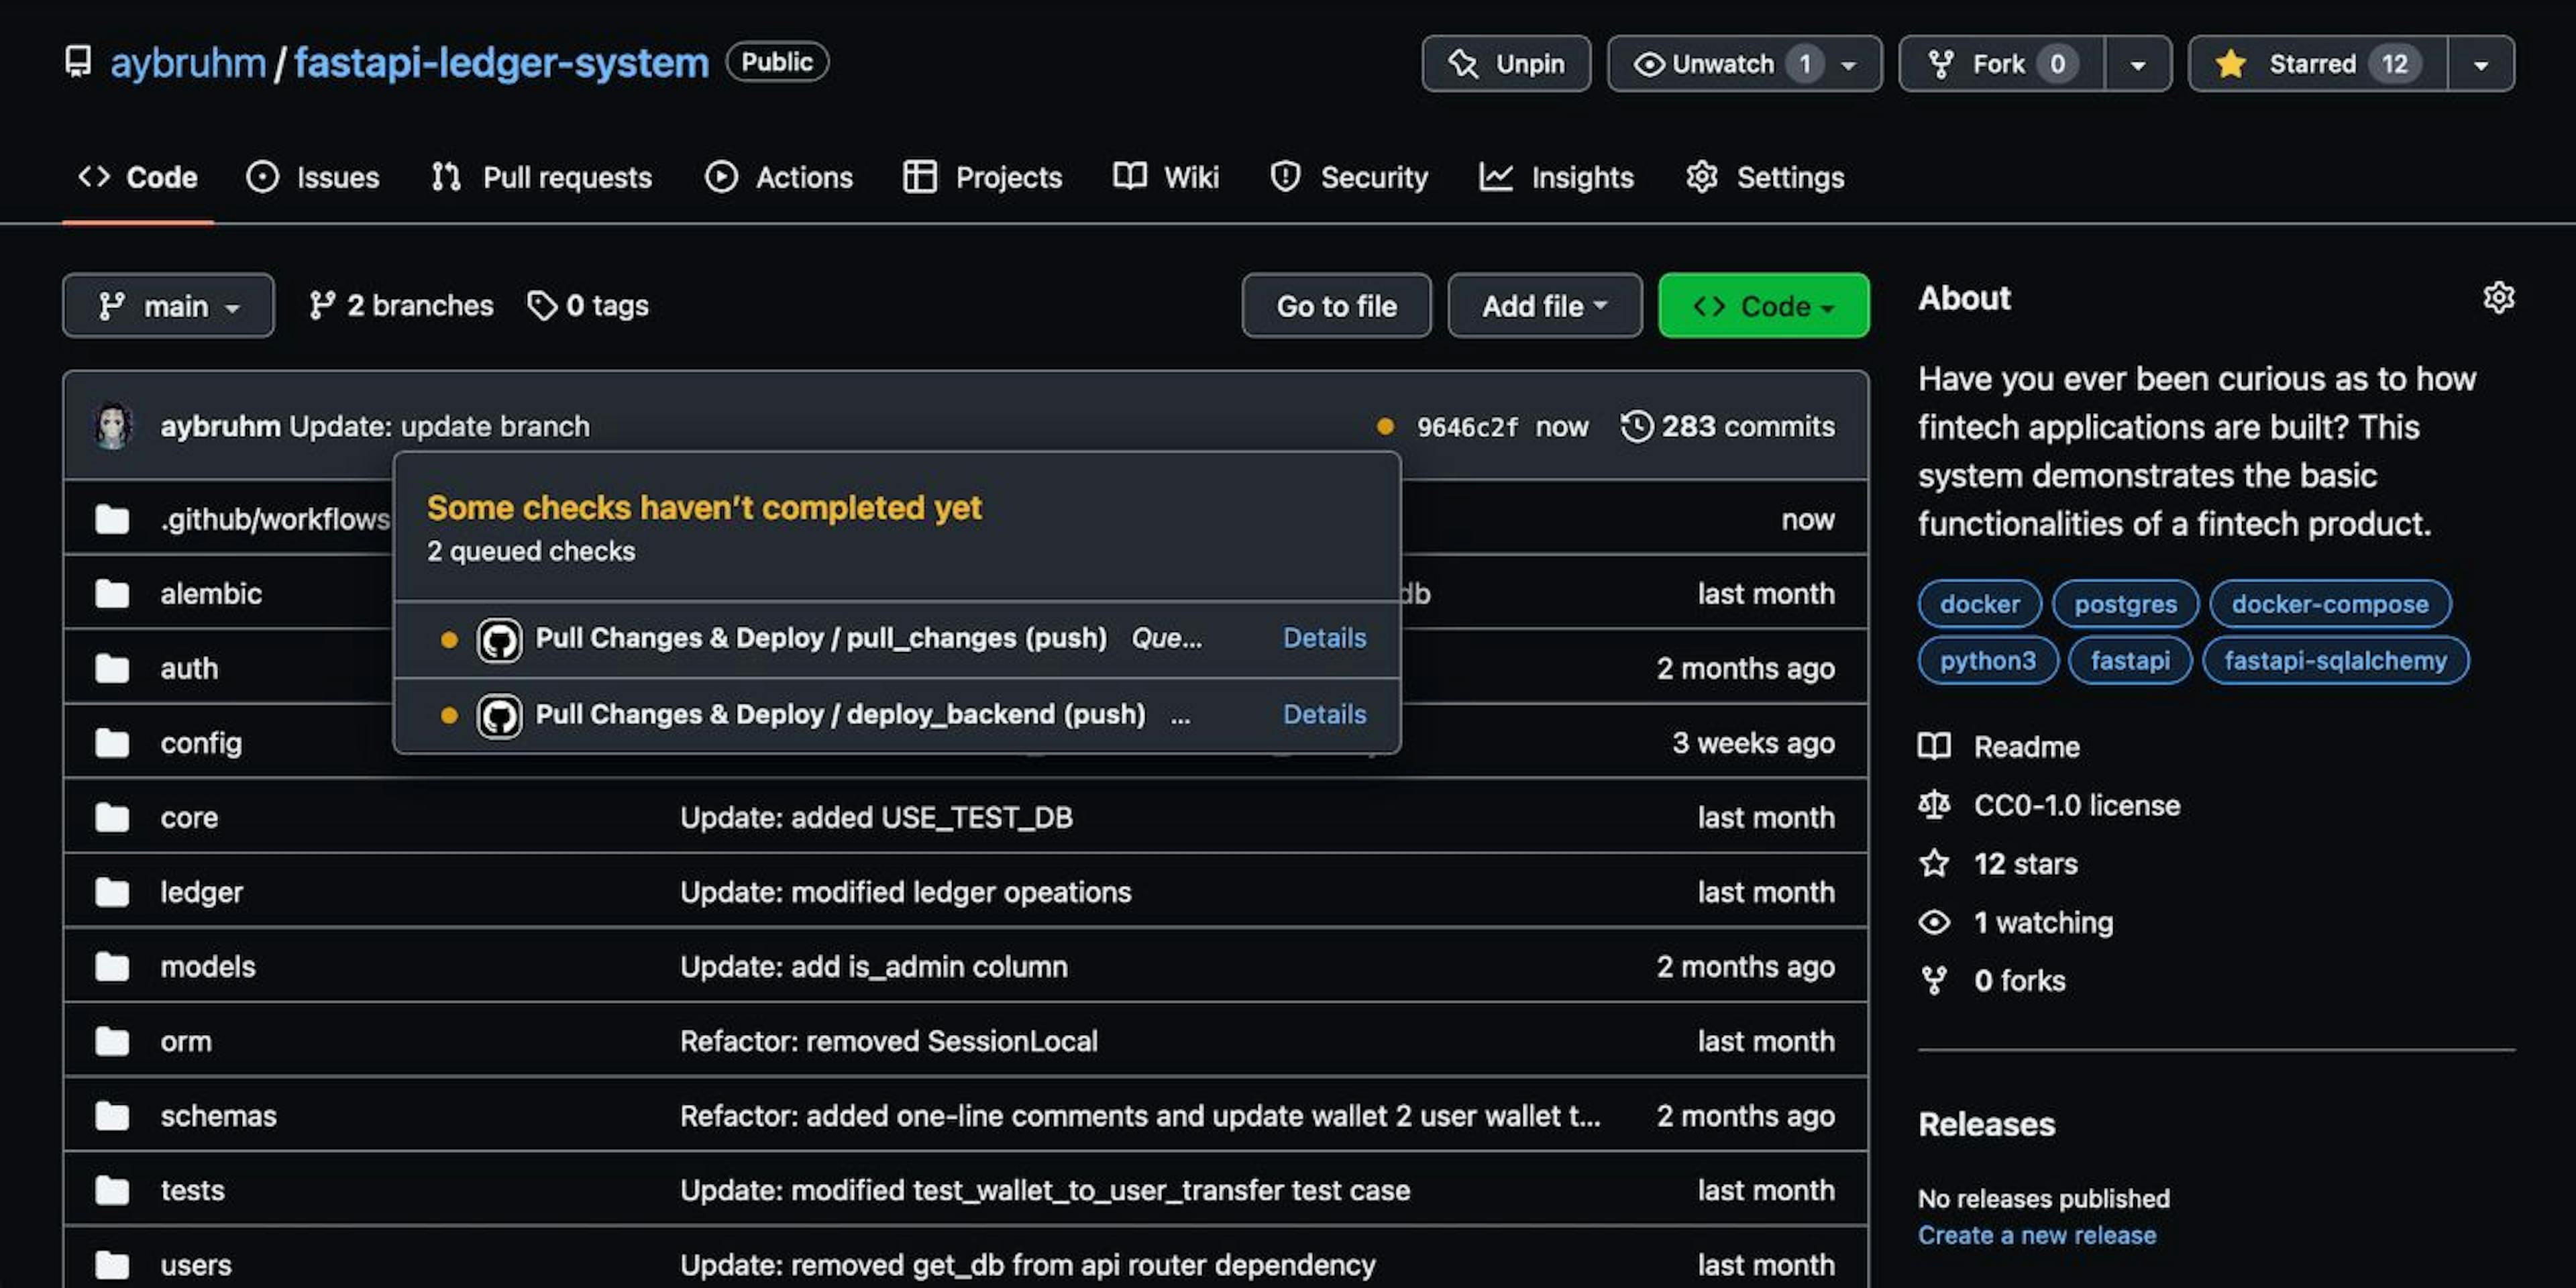Screen dimensions: 2576x1288
Task: Open the CC0-1.0 license link
Action: tap(2077, 805)
